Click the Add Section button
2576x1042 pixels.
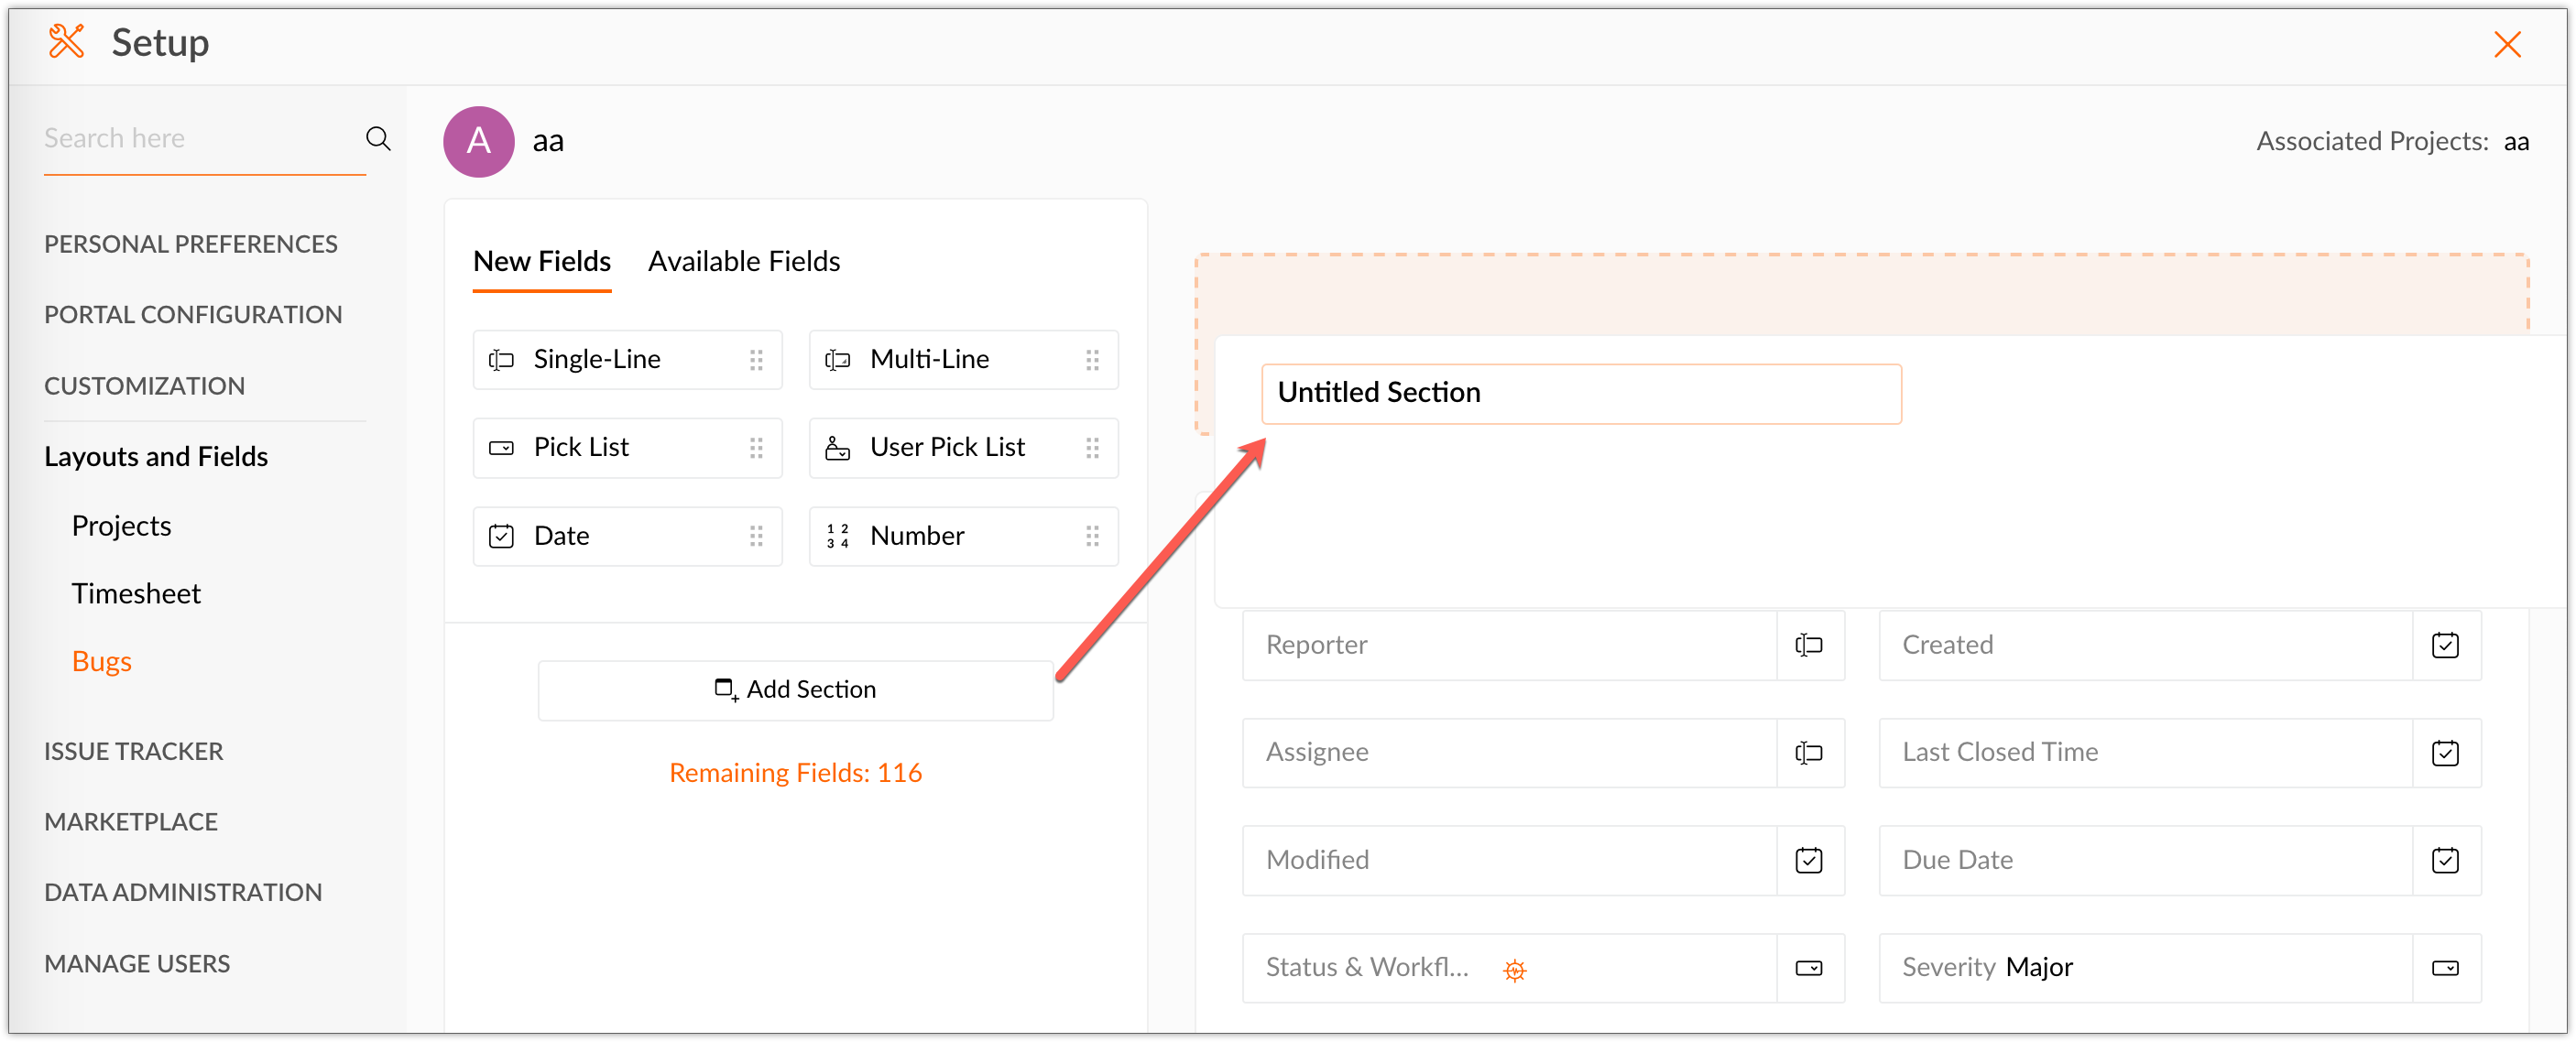(795, 689)
